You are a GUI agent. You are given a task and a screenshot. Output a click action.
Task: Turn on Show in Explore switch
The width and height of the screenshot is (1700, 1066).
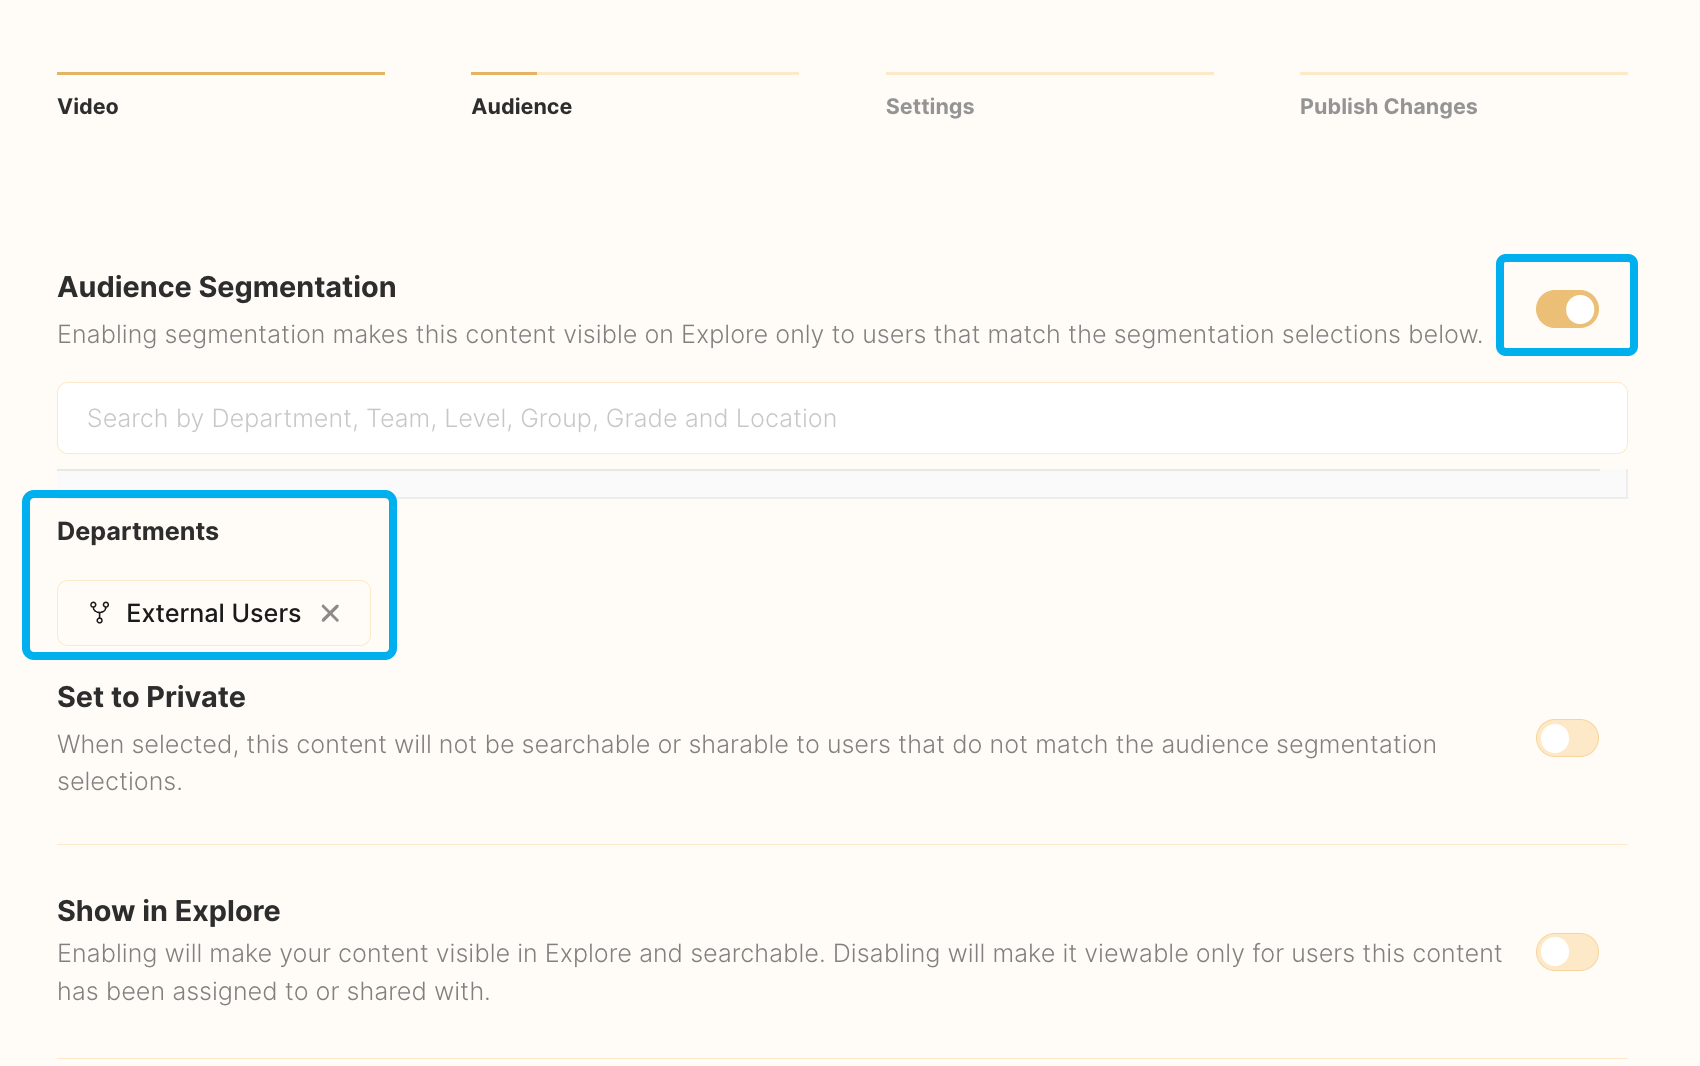pos(1566,952)
